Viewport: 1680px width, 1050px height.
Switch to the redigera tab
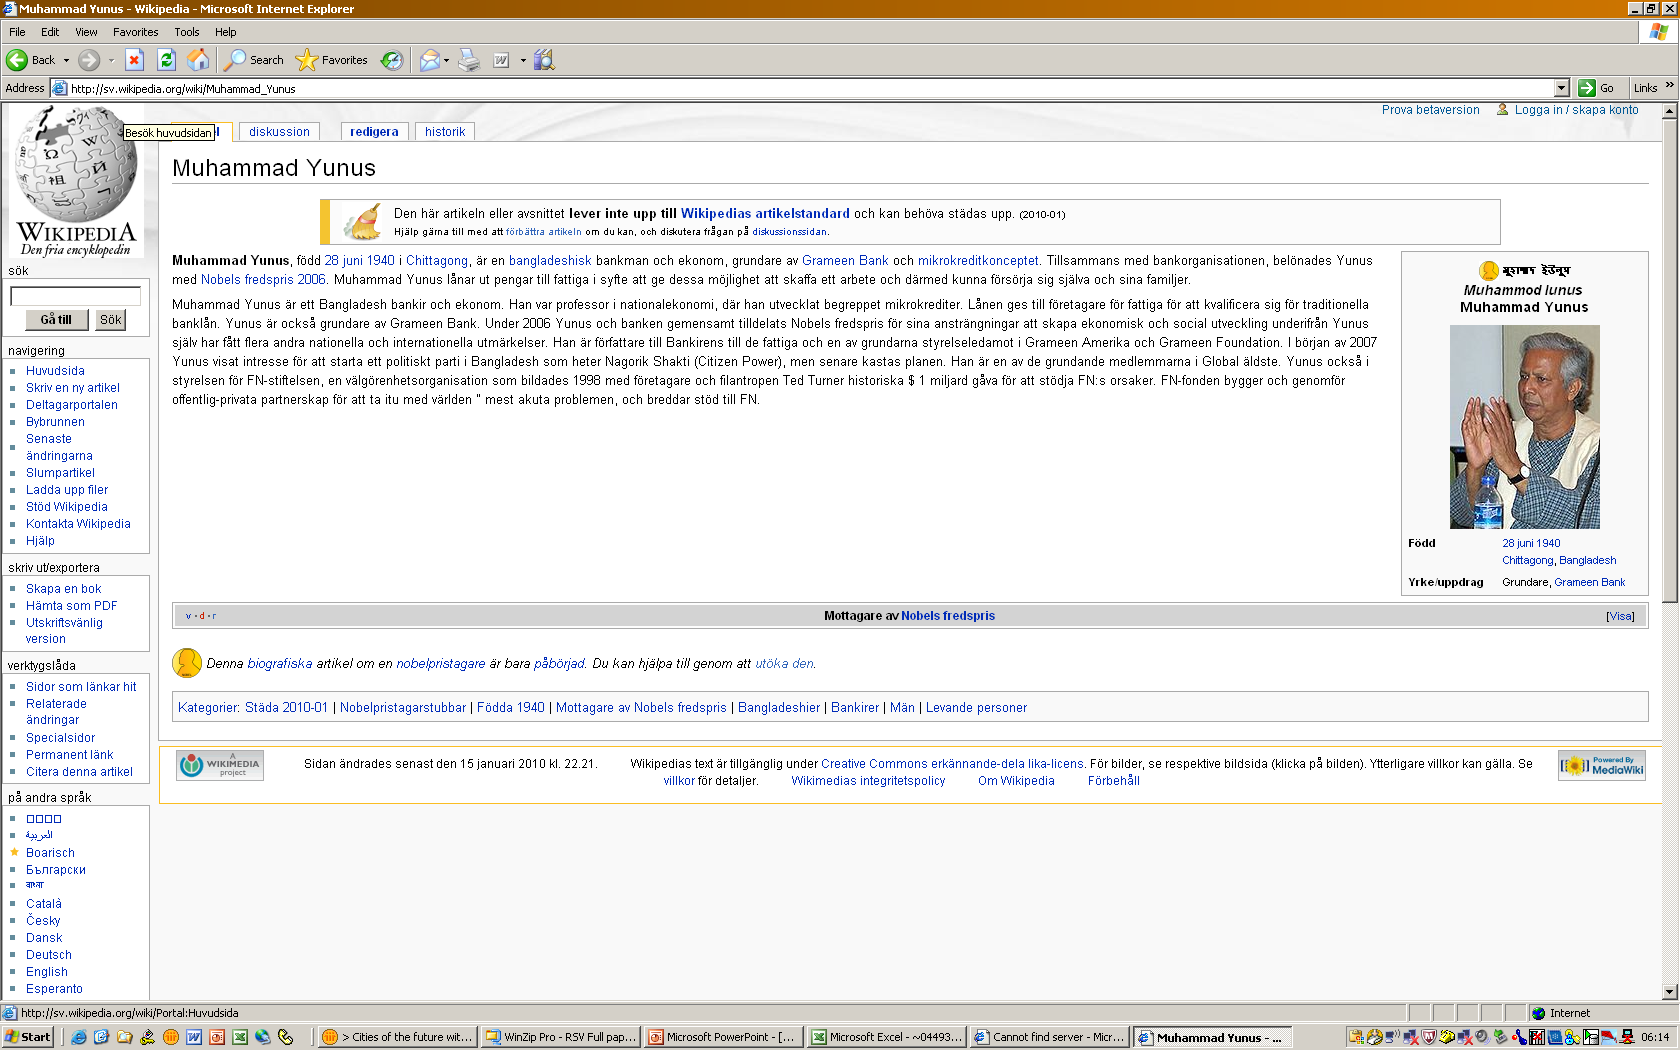[x=374, y=132]
